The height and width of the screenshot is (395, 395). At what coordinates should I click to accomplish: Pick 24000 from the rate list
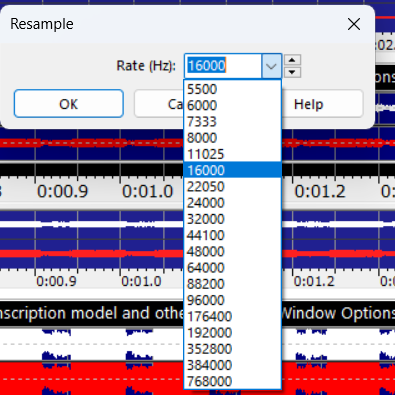[x=232, y=203]
